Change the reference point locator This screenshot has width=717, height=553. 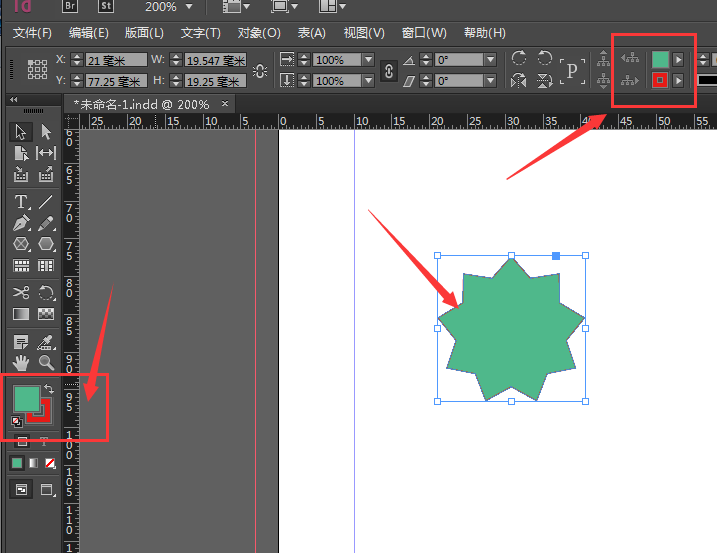37,70
